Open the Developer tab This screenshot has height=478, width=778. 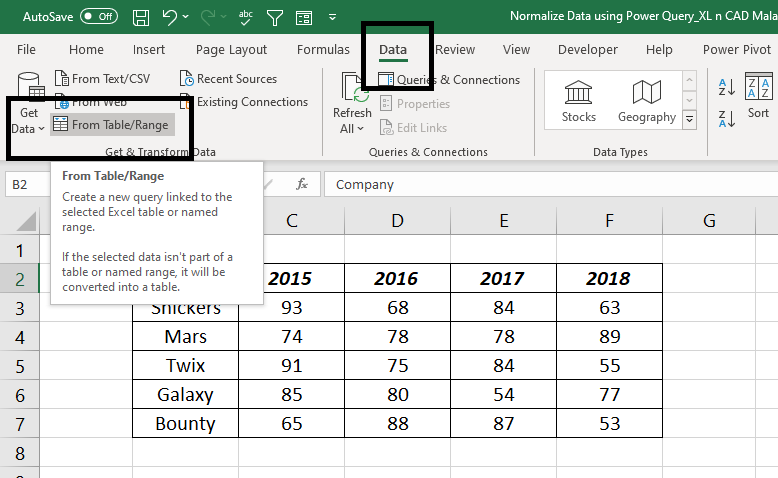click(588, 50)
